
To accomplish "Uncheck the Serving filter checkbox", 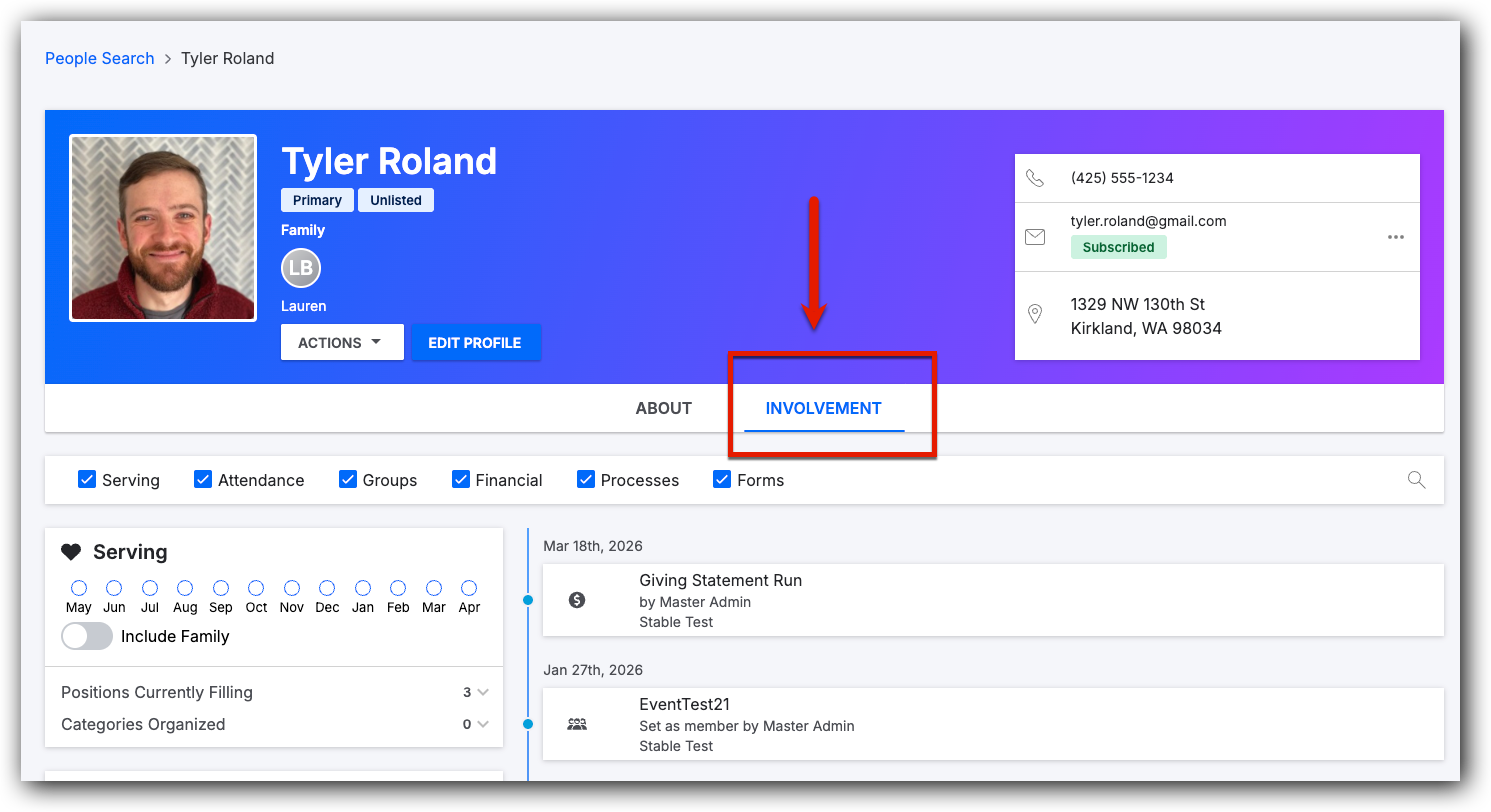I will [87, 480].
